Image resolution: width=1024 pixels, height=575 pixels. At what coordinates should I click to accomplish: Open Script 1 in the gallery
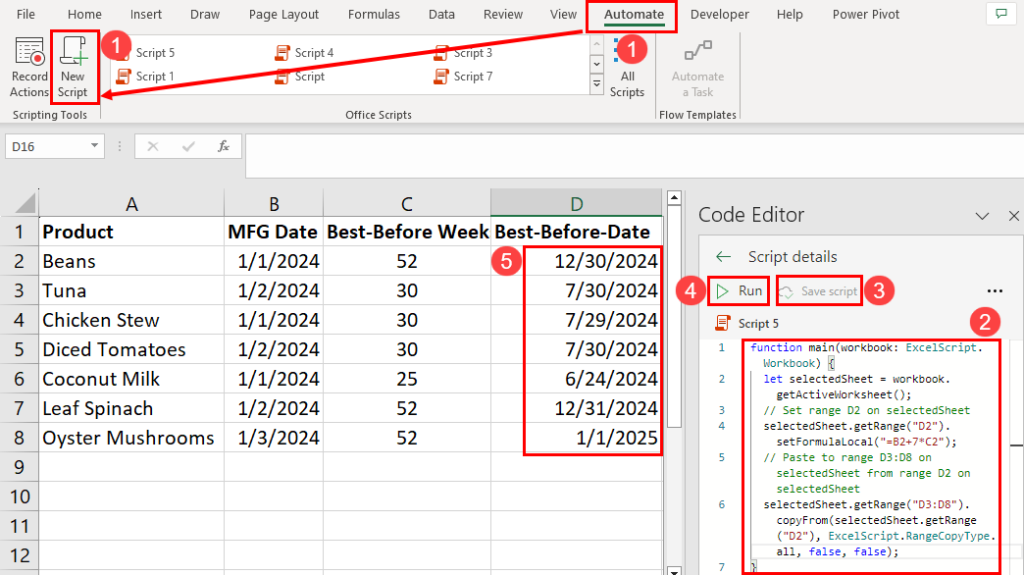[x=145, y=76]
